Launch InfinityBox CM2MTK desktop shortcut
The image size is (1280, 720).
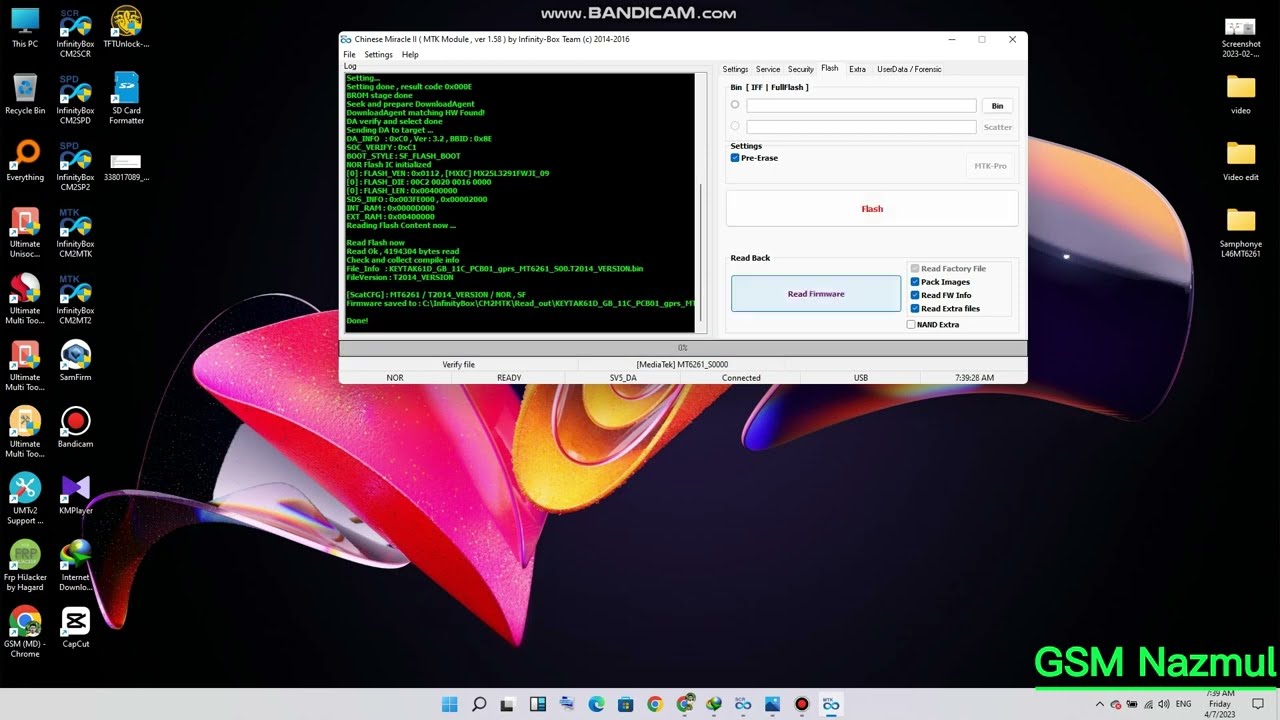point(75,233)
